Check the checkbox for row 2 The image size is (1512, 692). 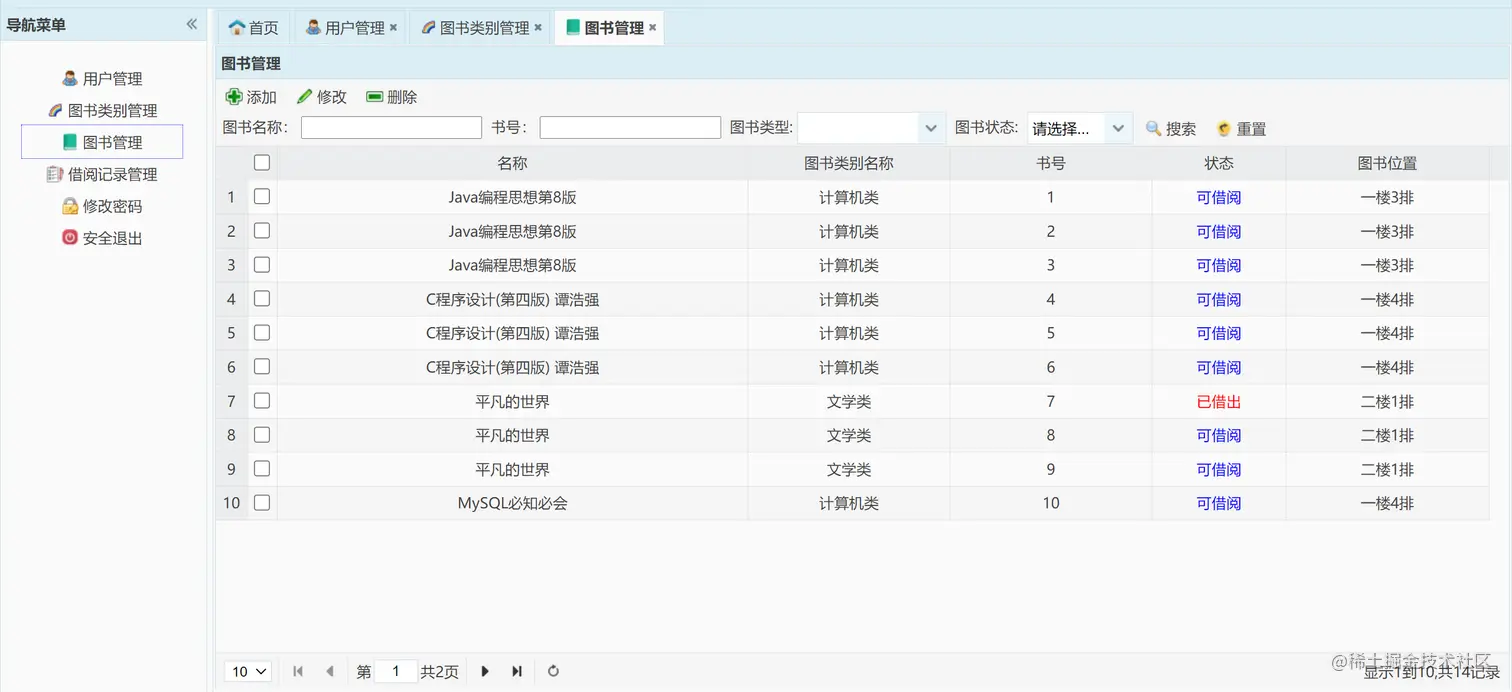tap(262, 230)
